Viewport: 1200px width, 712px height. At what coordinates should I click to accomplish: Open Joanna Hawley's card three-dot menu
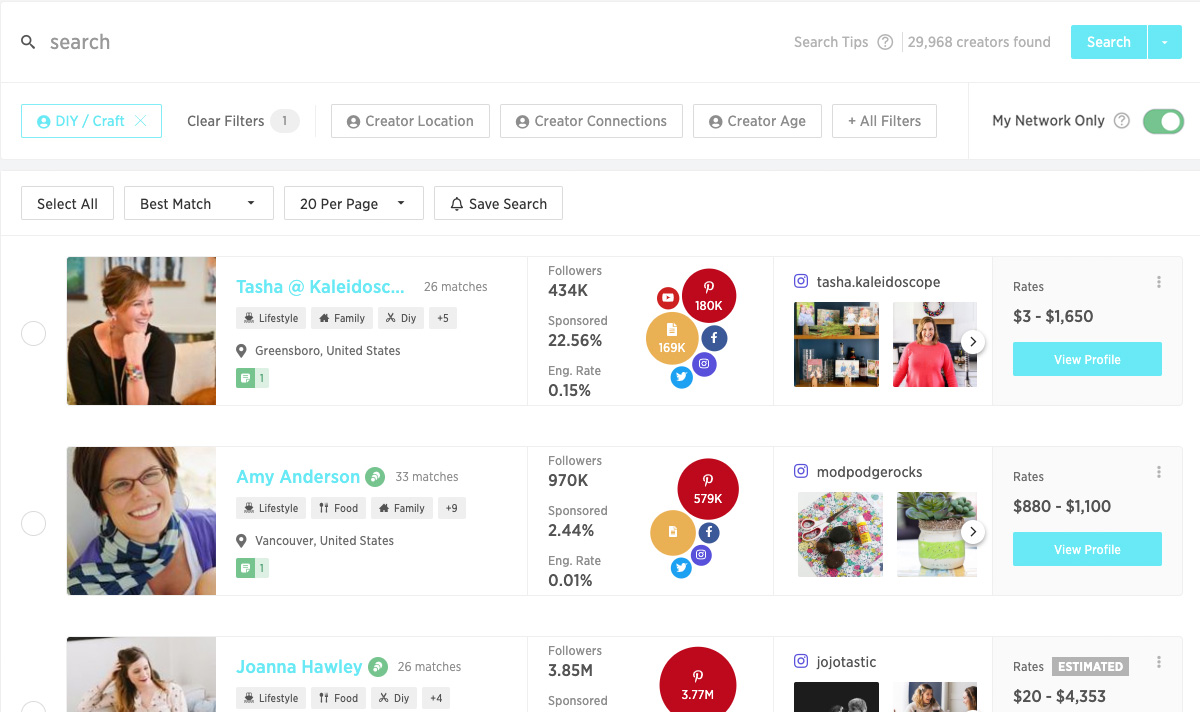(x=1159, y=662)
